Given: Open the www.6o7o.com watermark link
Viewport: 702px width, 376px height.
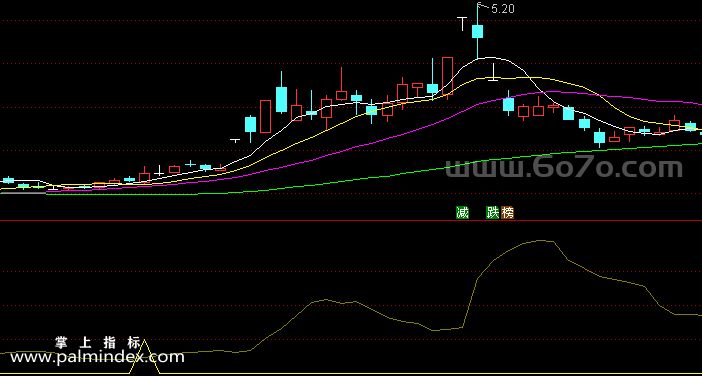Looking at the screenshot, I should [x=564, y=168].
